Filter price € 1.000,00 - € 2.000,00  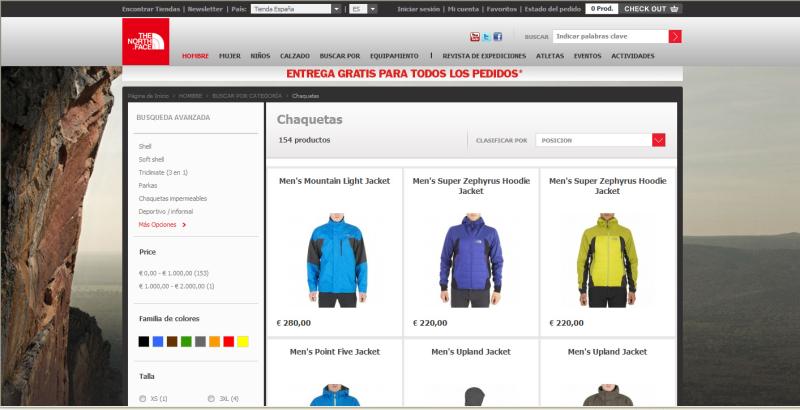point(177,287)
